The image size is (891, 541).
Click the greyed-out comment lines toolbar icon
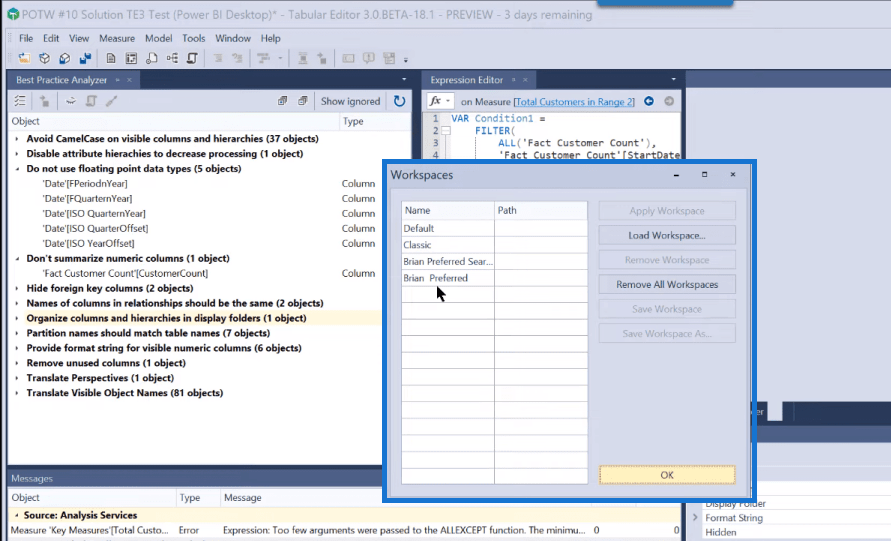(x=238, y=58)
